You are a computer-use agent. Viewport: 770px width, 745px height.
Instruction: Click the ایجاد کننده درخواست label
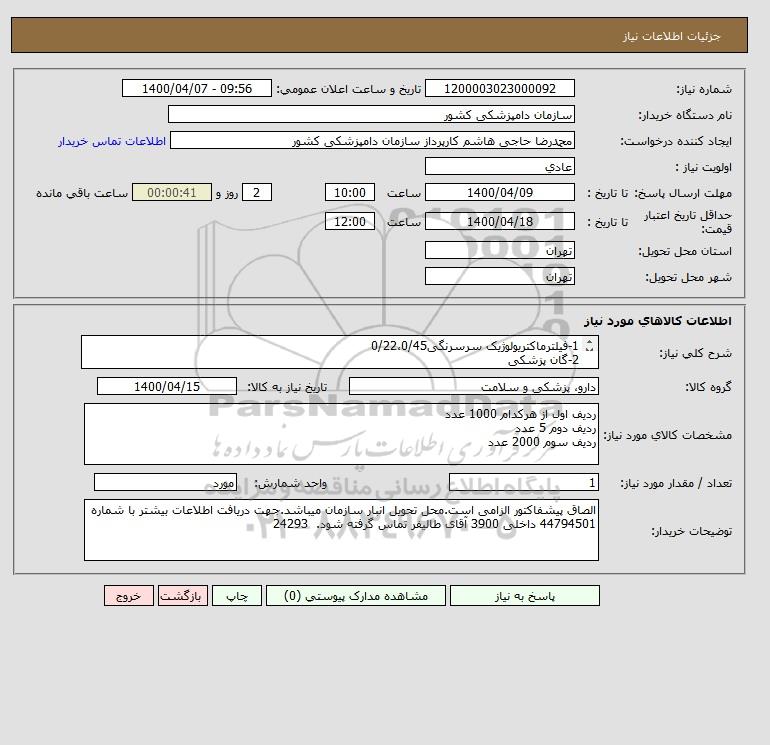pos(676,141)
